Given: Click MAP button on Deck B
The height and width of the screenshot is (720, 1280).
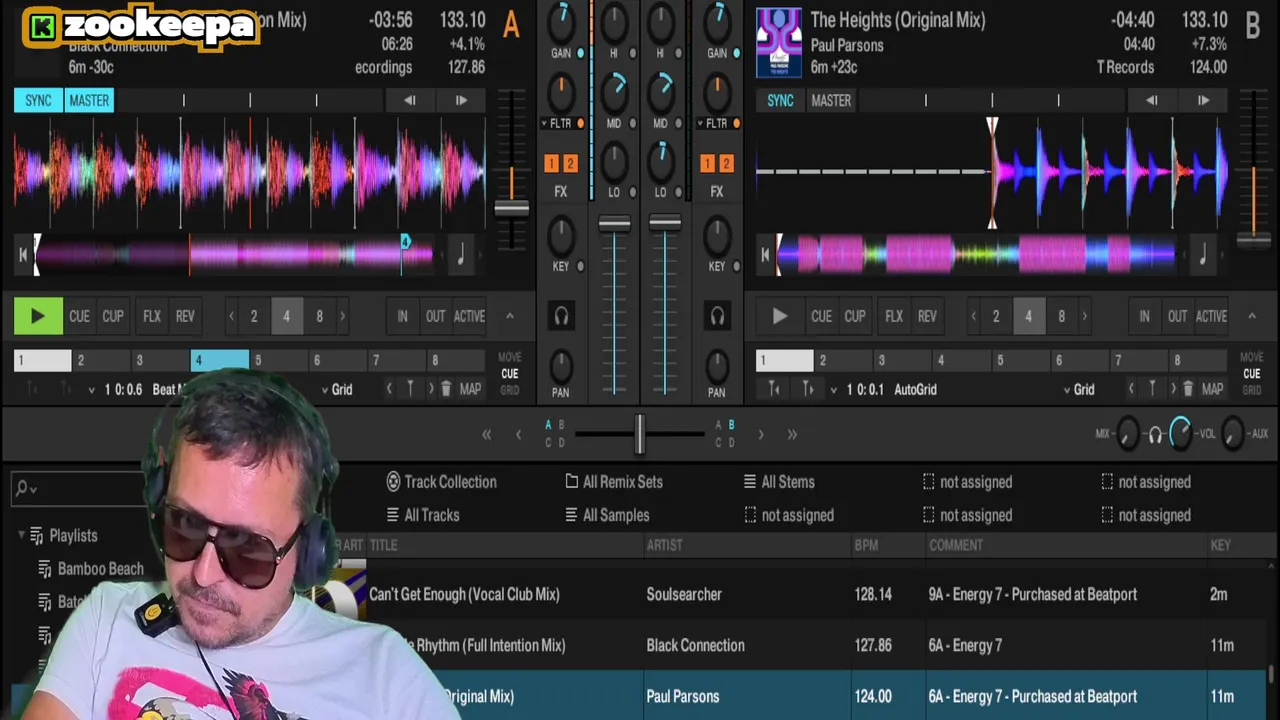Looking at the screenshot, I should click(1212, 389).
